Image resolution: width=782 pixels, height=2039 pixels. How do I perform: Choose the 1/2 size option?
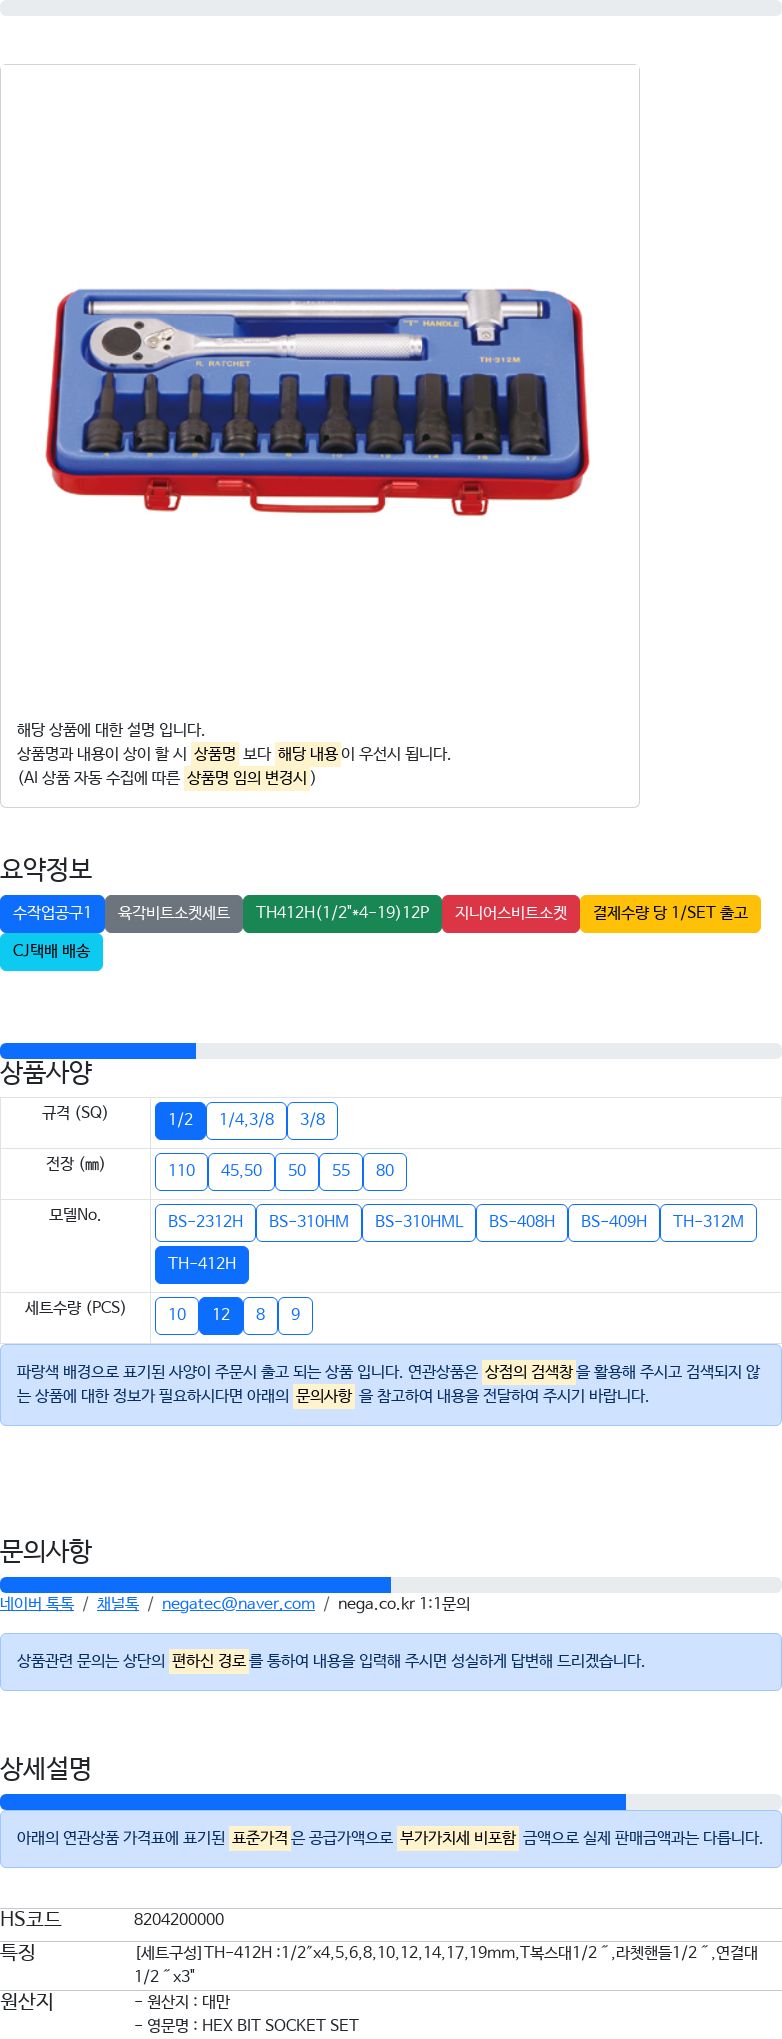tap(180, 1120)
